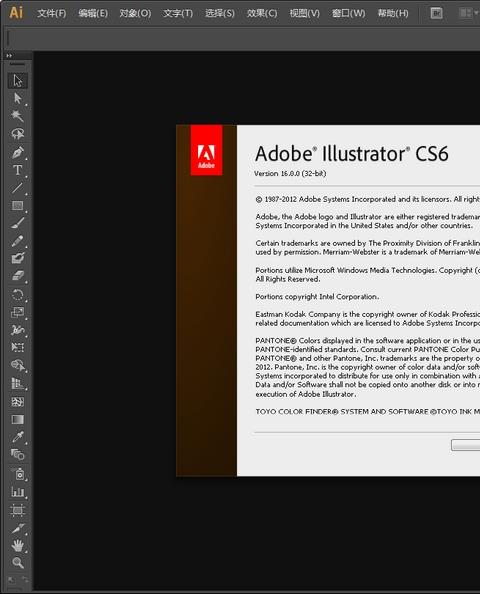Image resolution: width=480 pixels, height=594 pixels.
Task: Select the Perspective Grid tool
Action: [17, 383]
